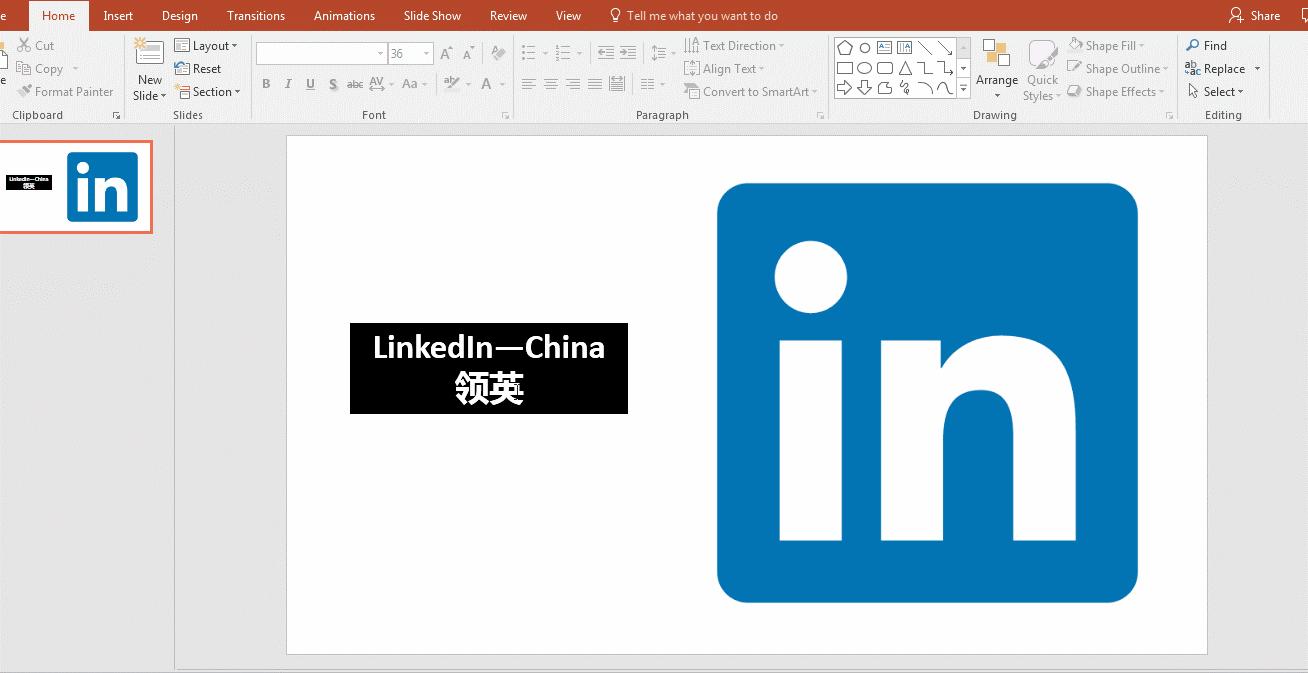The image size is (1308, 673).
Task: Toggle text Shadow effect
Action: click(332, 84)
